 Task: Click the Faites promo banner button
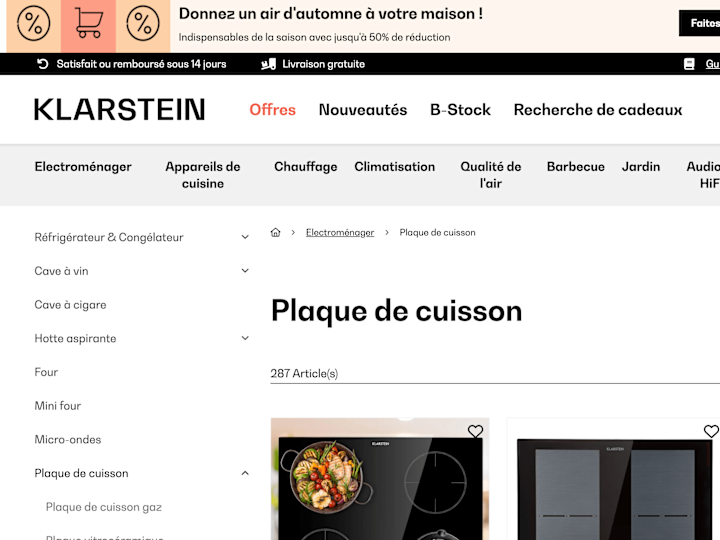point(699,23)
